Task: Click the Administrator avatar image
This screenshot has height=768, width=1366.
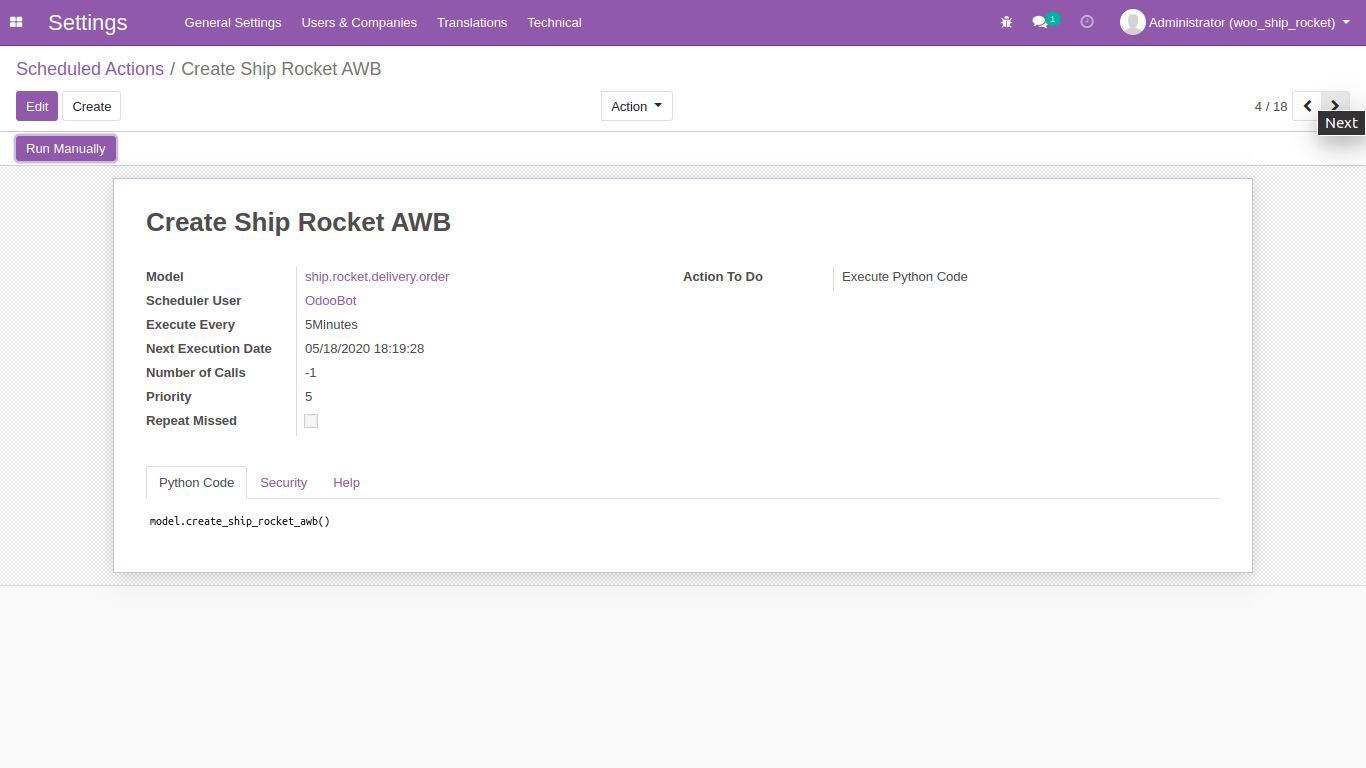Action: click(1132, 22)
